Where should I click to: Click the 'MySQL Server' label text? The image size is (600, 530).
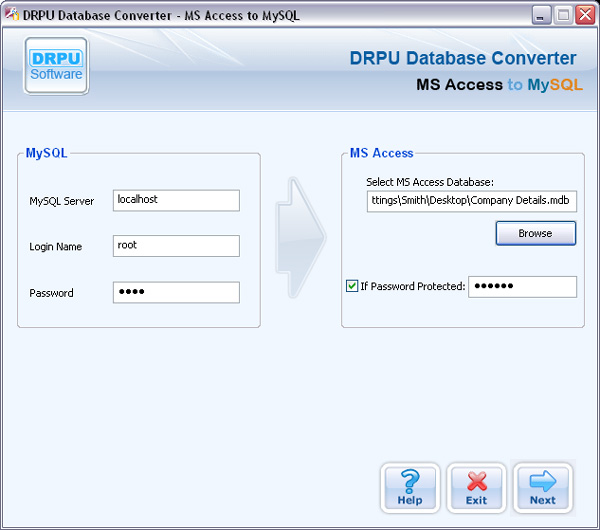[62, 201]
